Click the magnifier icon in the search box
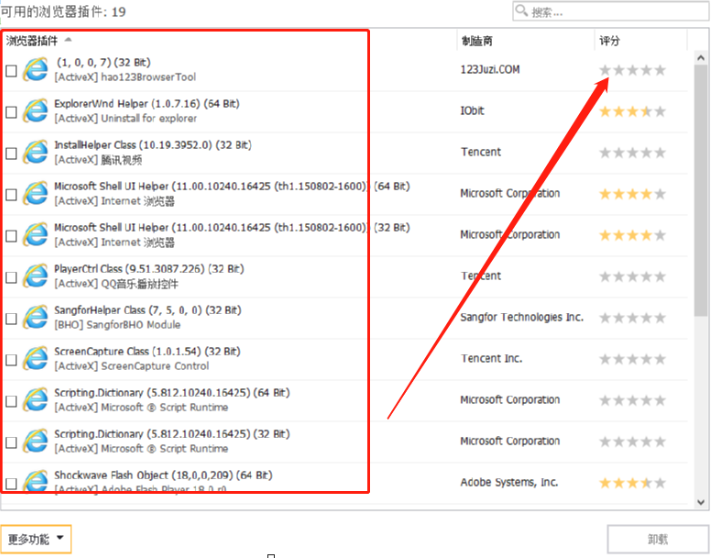Viewport: 714px width, 558px height. [x=521, y=10]
